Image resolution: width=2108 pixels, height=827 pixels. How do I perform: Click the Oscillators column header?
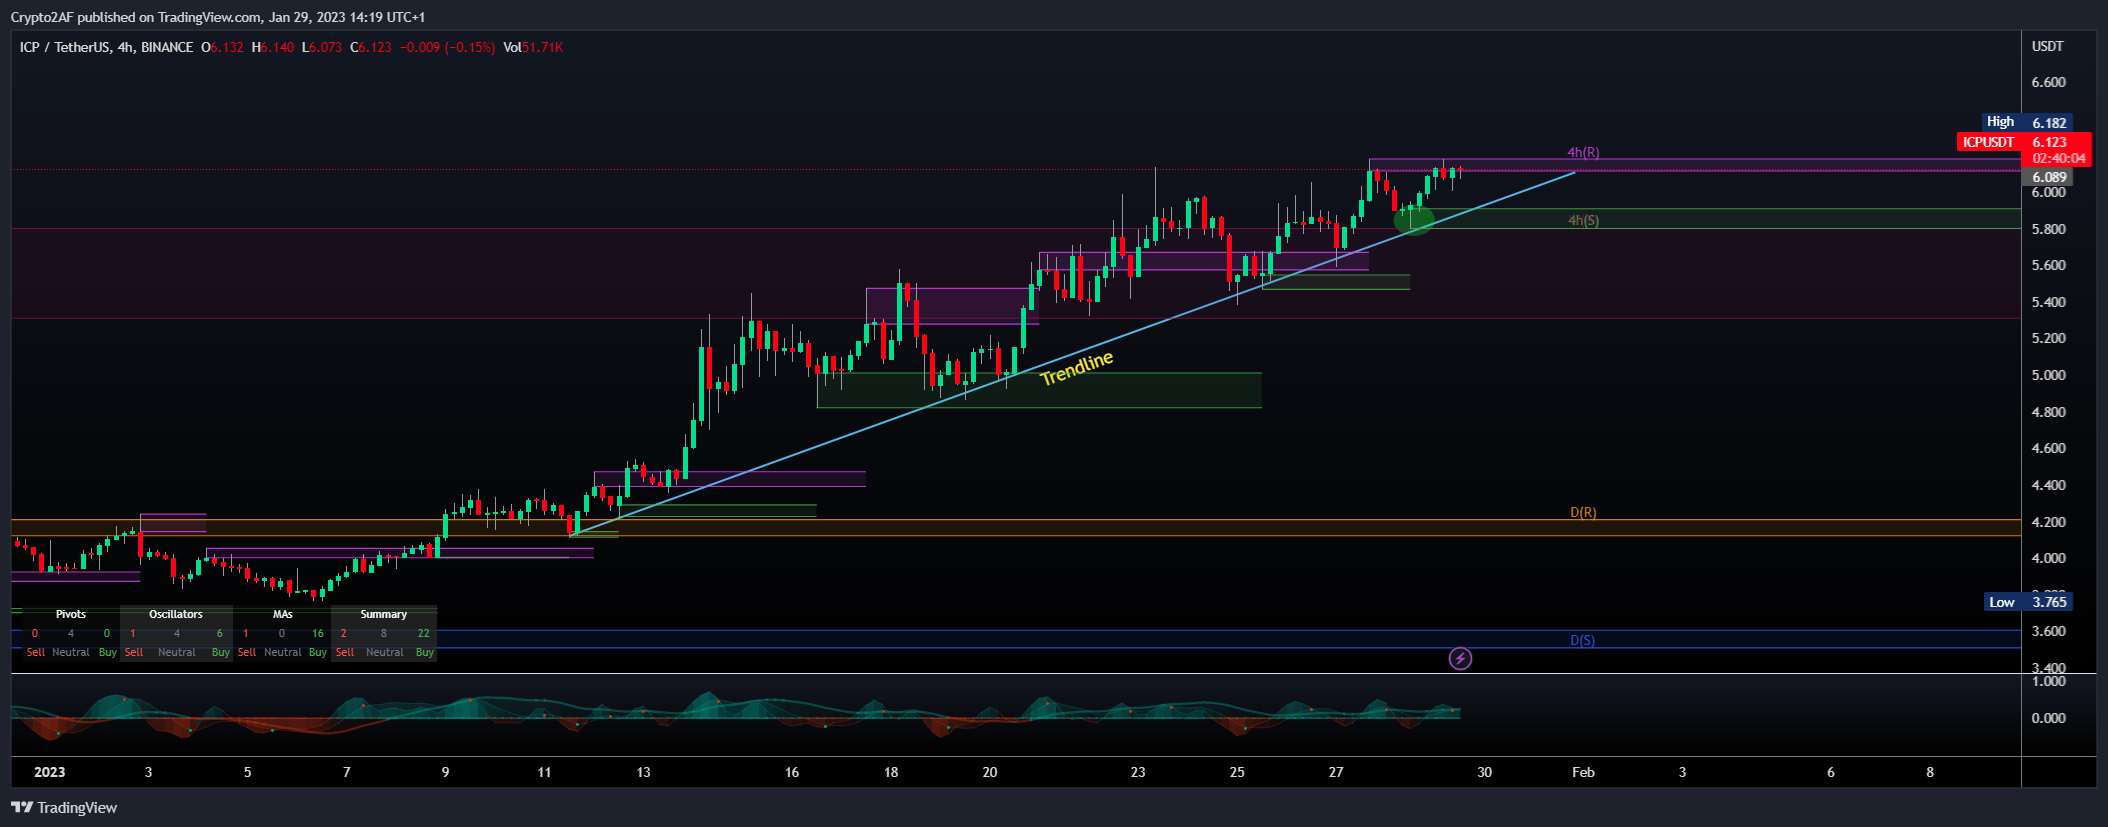pos(176,614)
